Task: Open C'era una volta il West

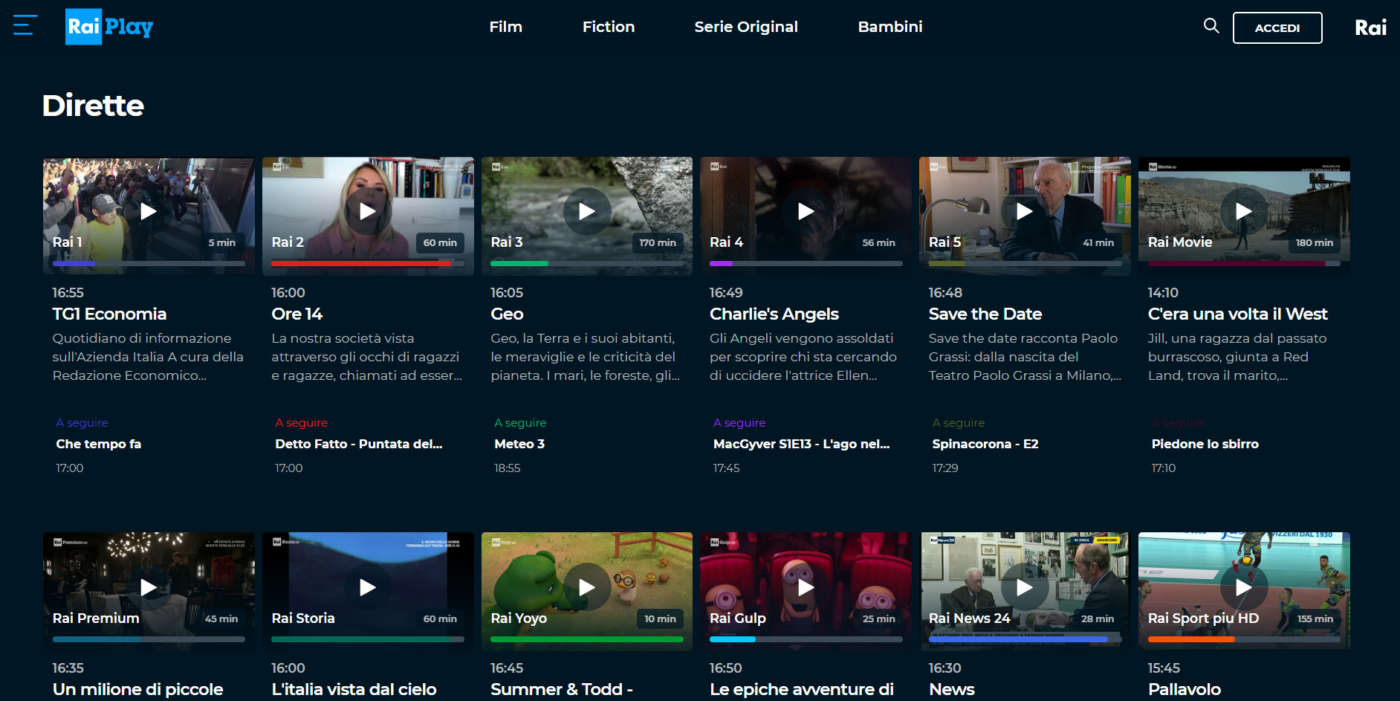Action: pos(1238,314)
